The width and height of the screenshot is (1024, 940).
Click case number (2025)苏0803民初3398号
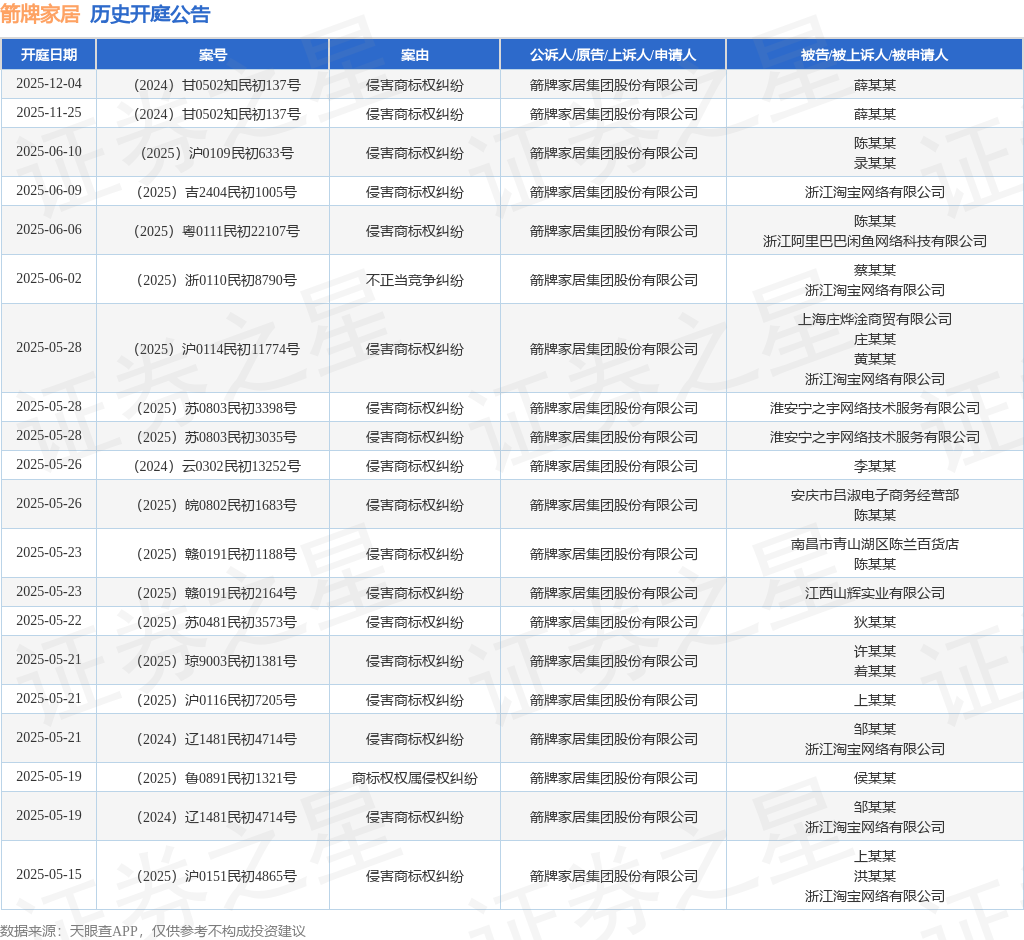(x=217, y=408)
